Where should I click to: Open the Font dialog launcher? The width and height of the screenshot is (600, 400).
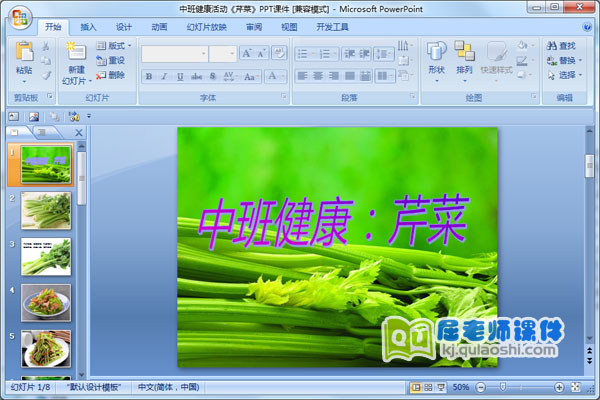click(284, 96)
